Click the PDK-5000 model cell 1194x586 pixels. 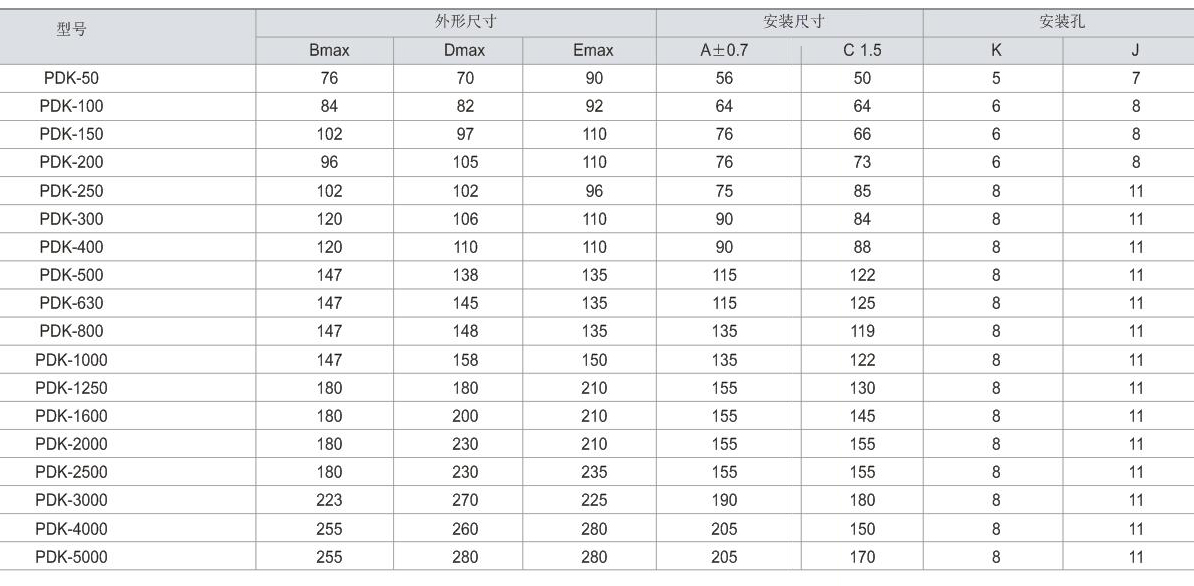pyautogui.click(x=71, y=557)
